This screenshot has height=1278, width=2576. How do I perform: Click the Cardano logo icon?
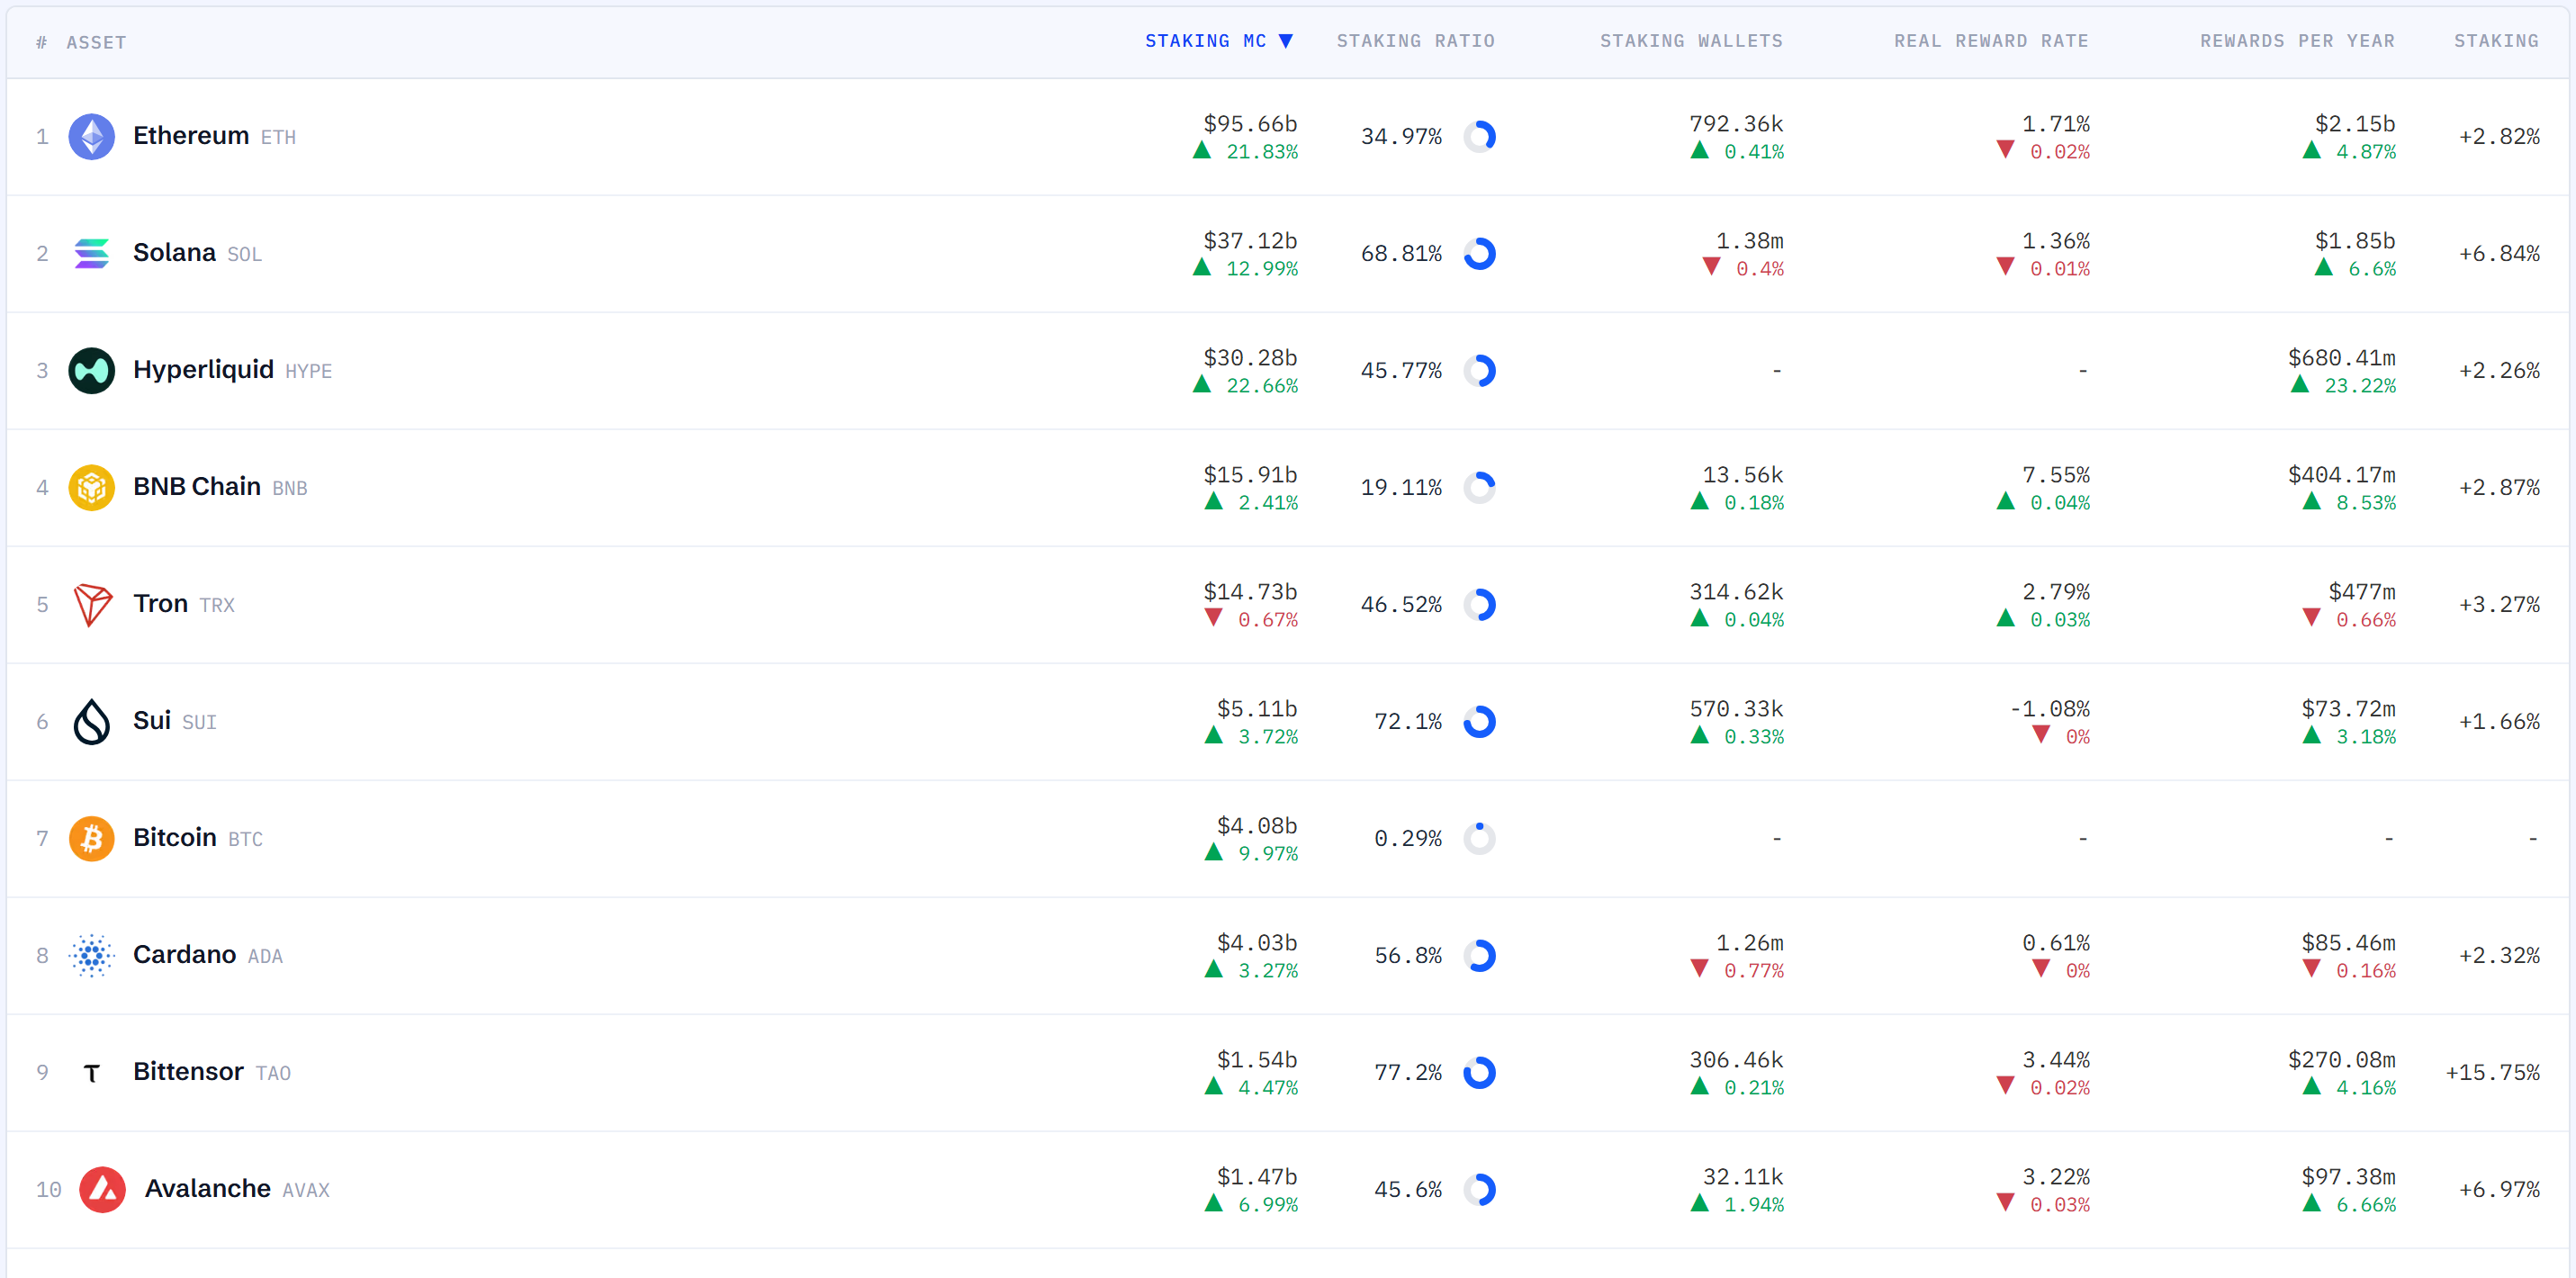pyautogui.click(x=91, y=955)
